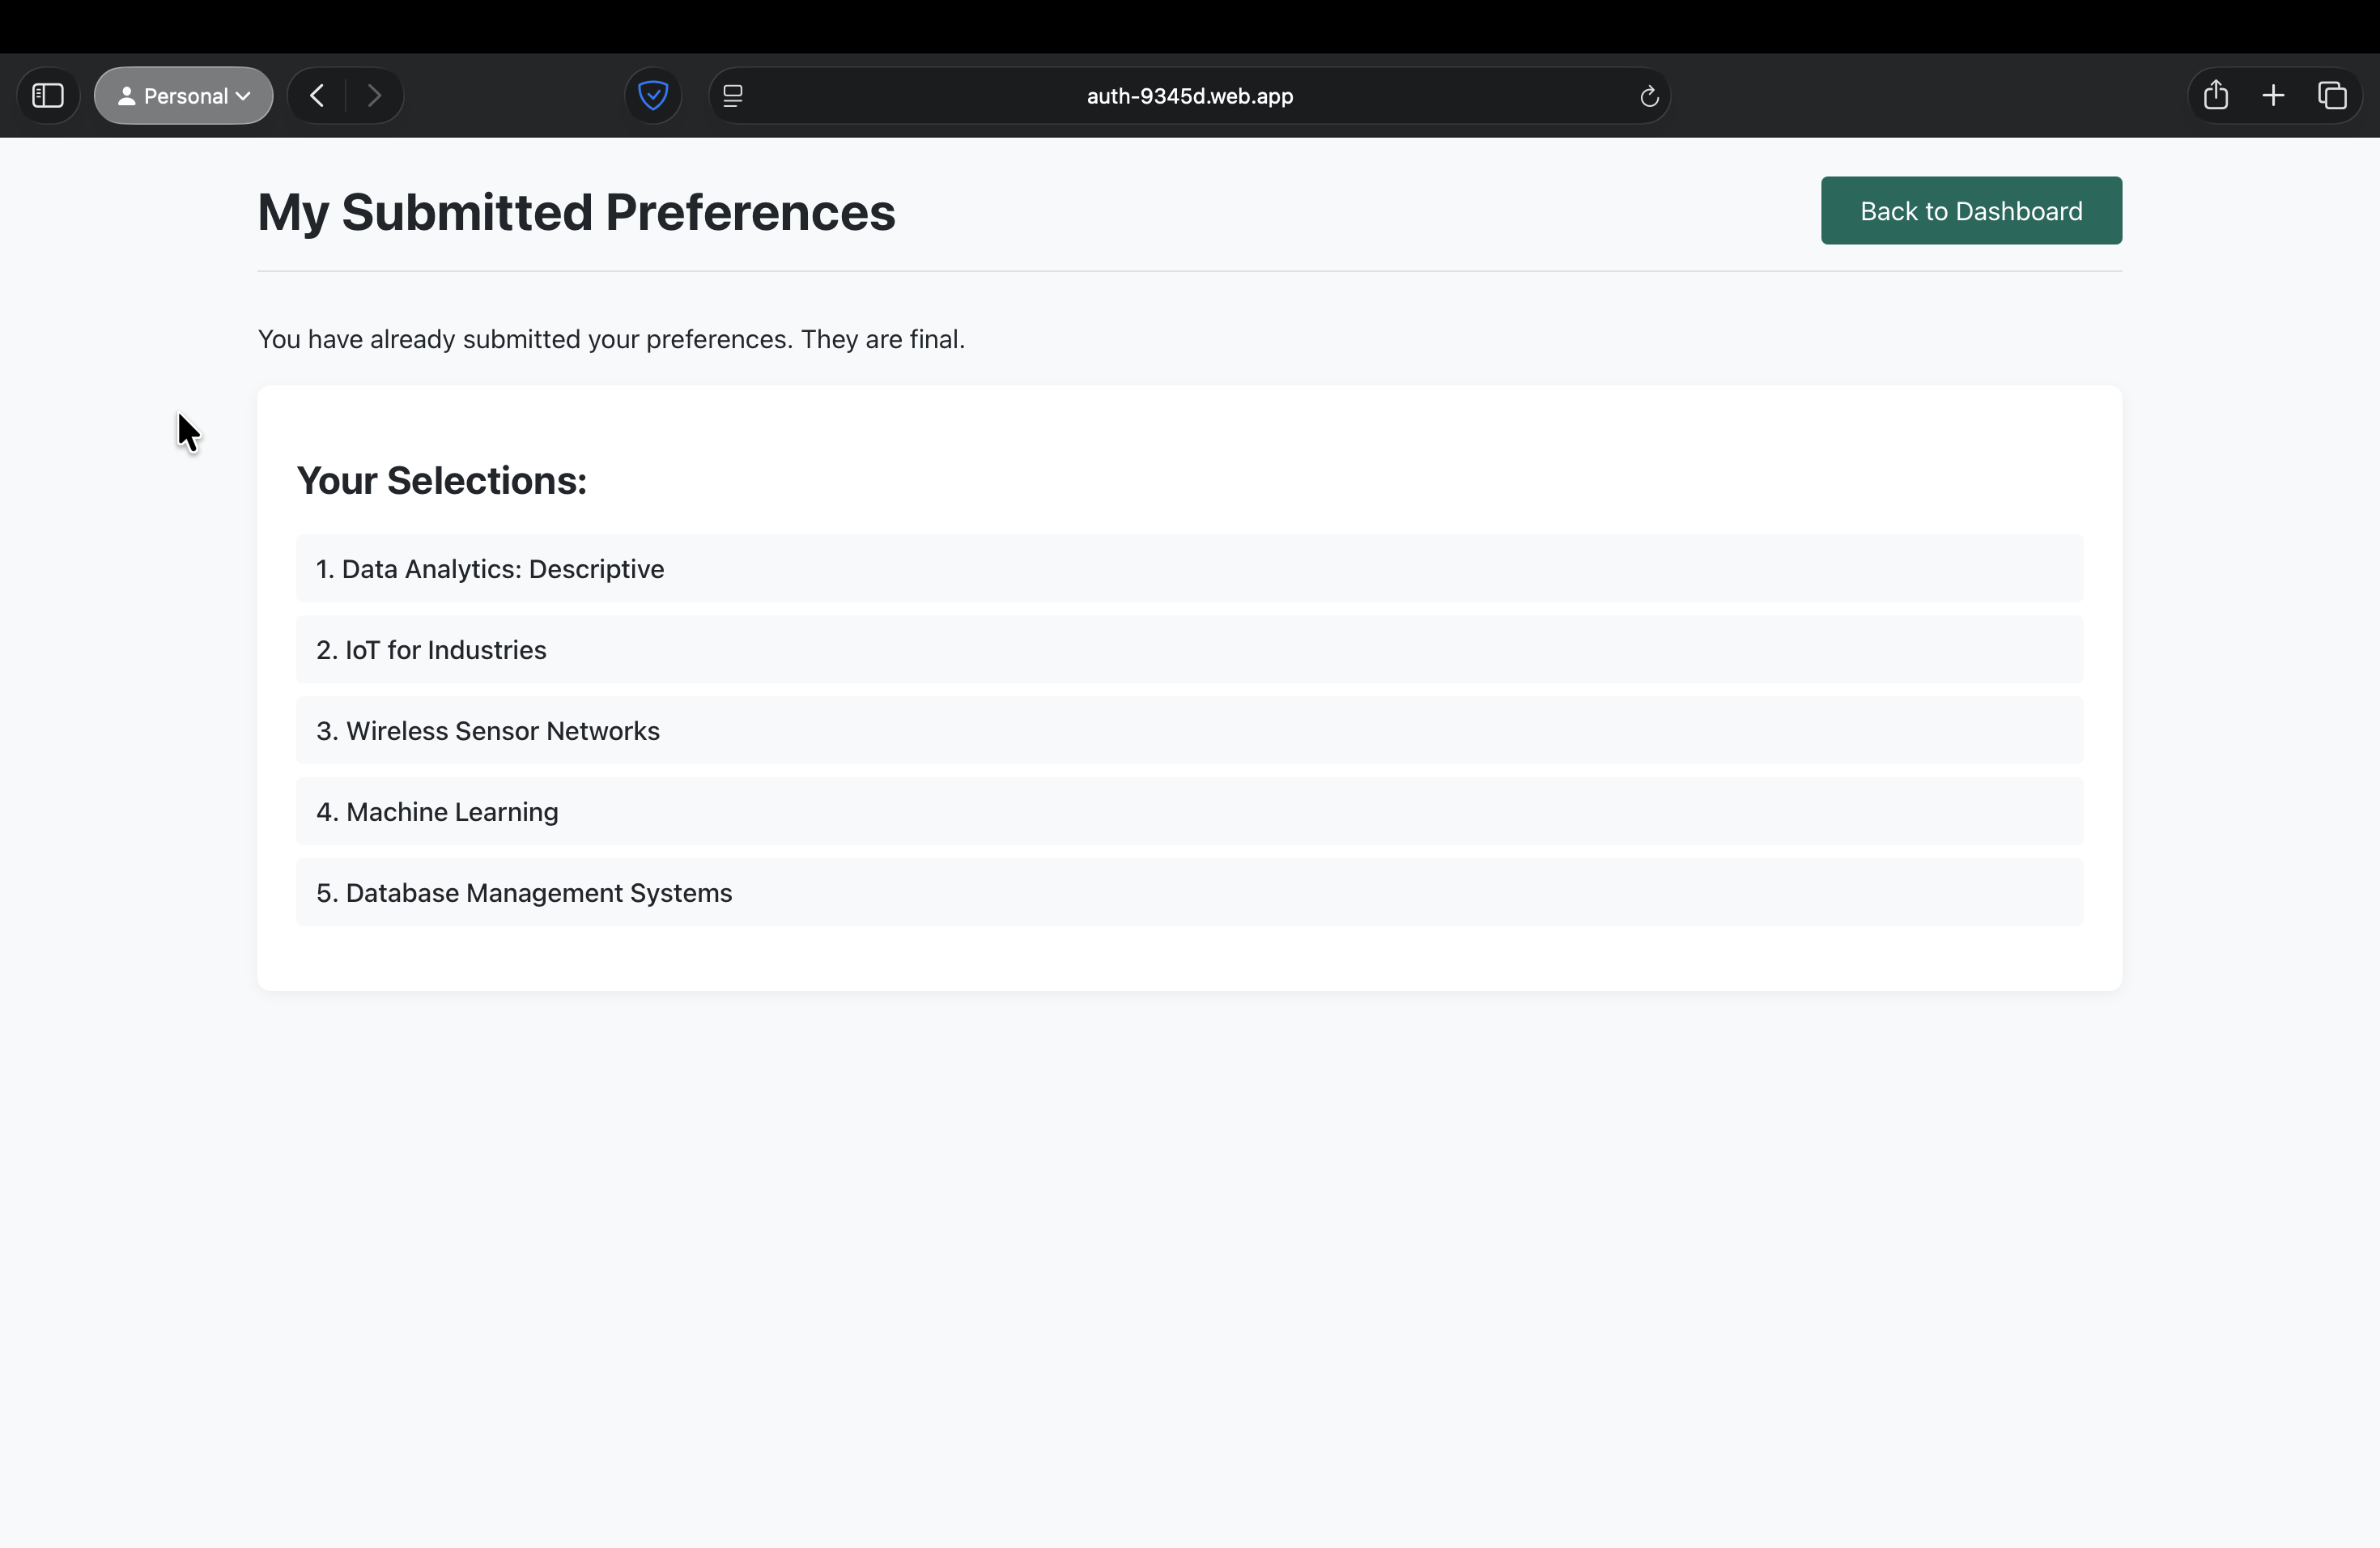
Task: Toggle the Safari sidebar panel
Action: pos(46,95)
